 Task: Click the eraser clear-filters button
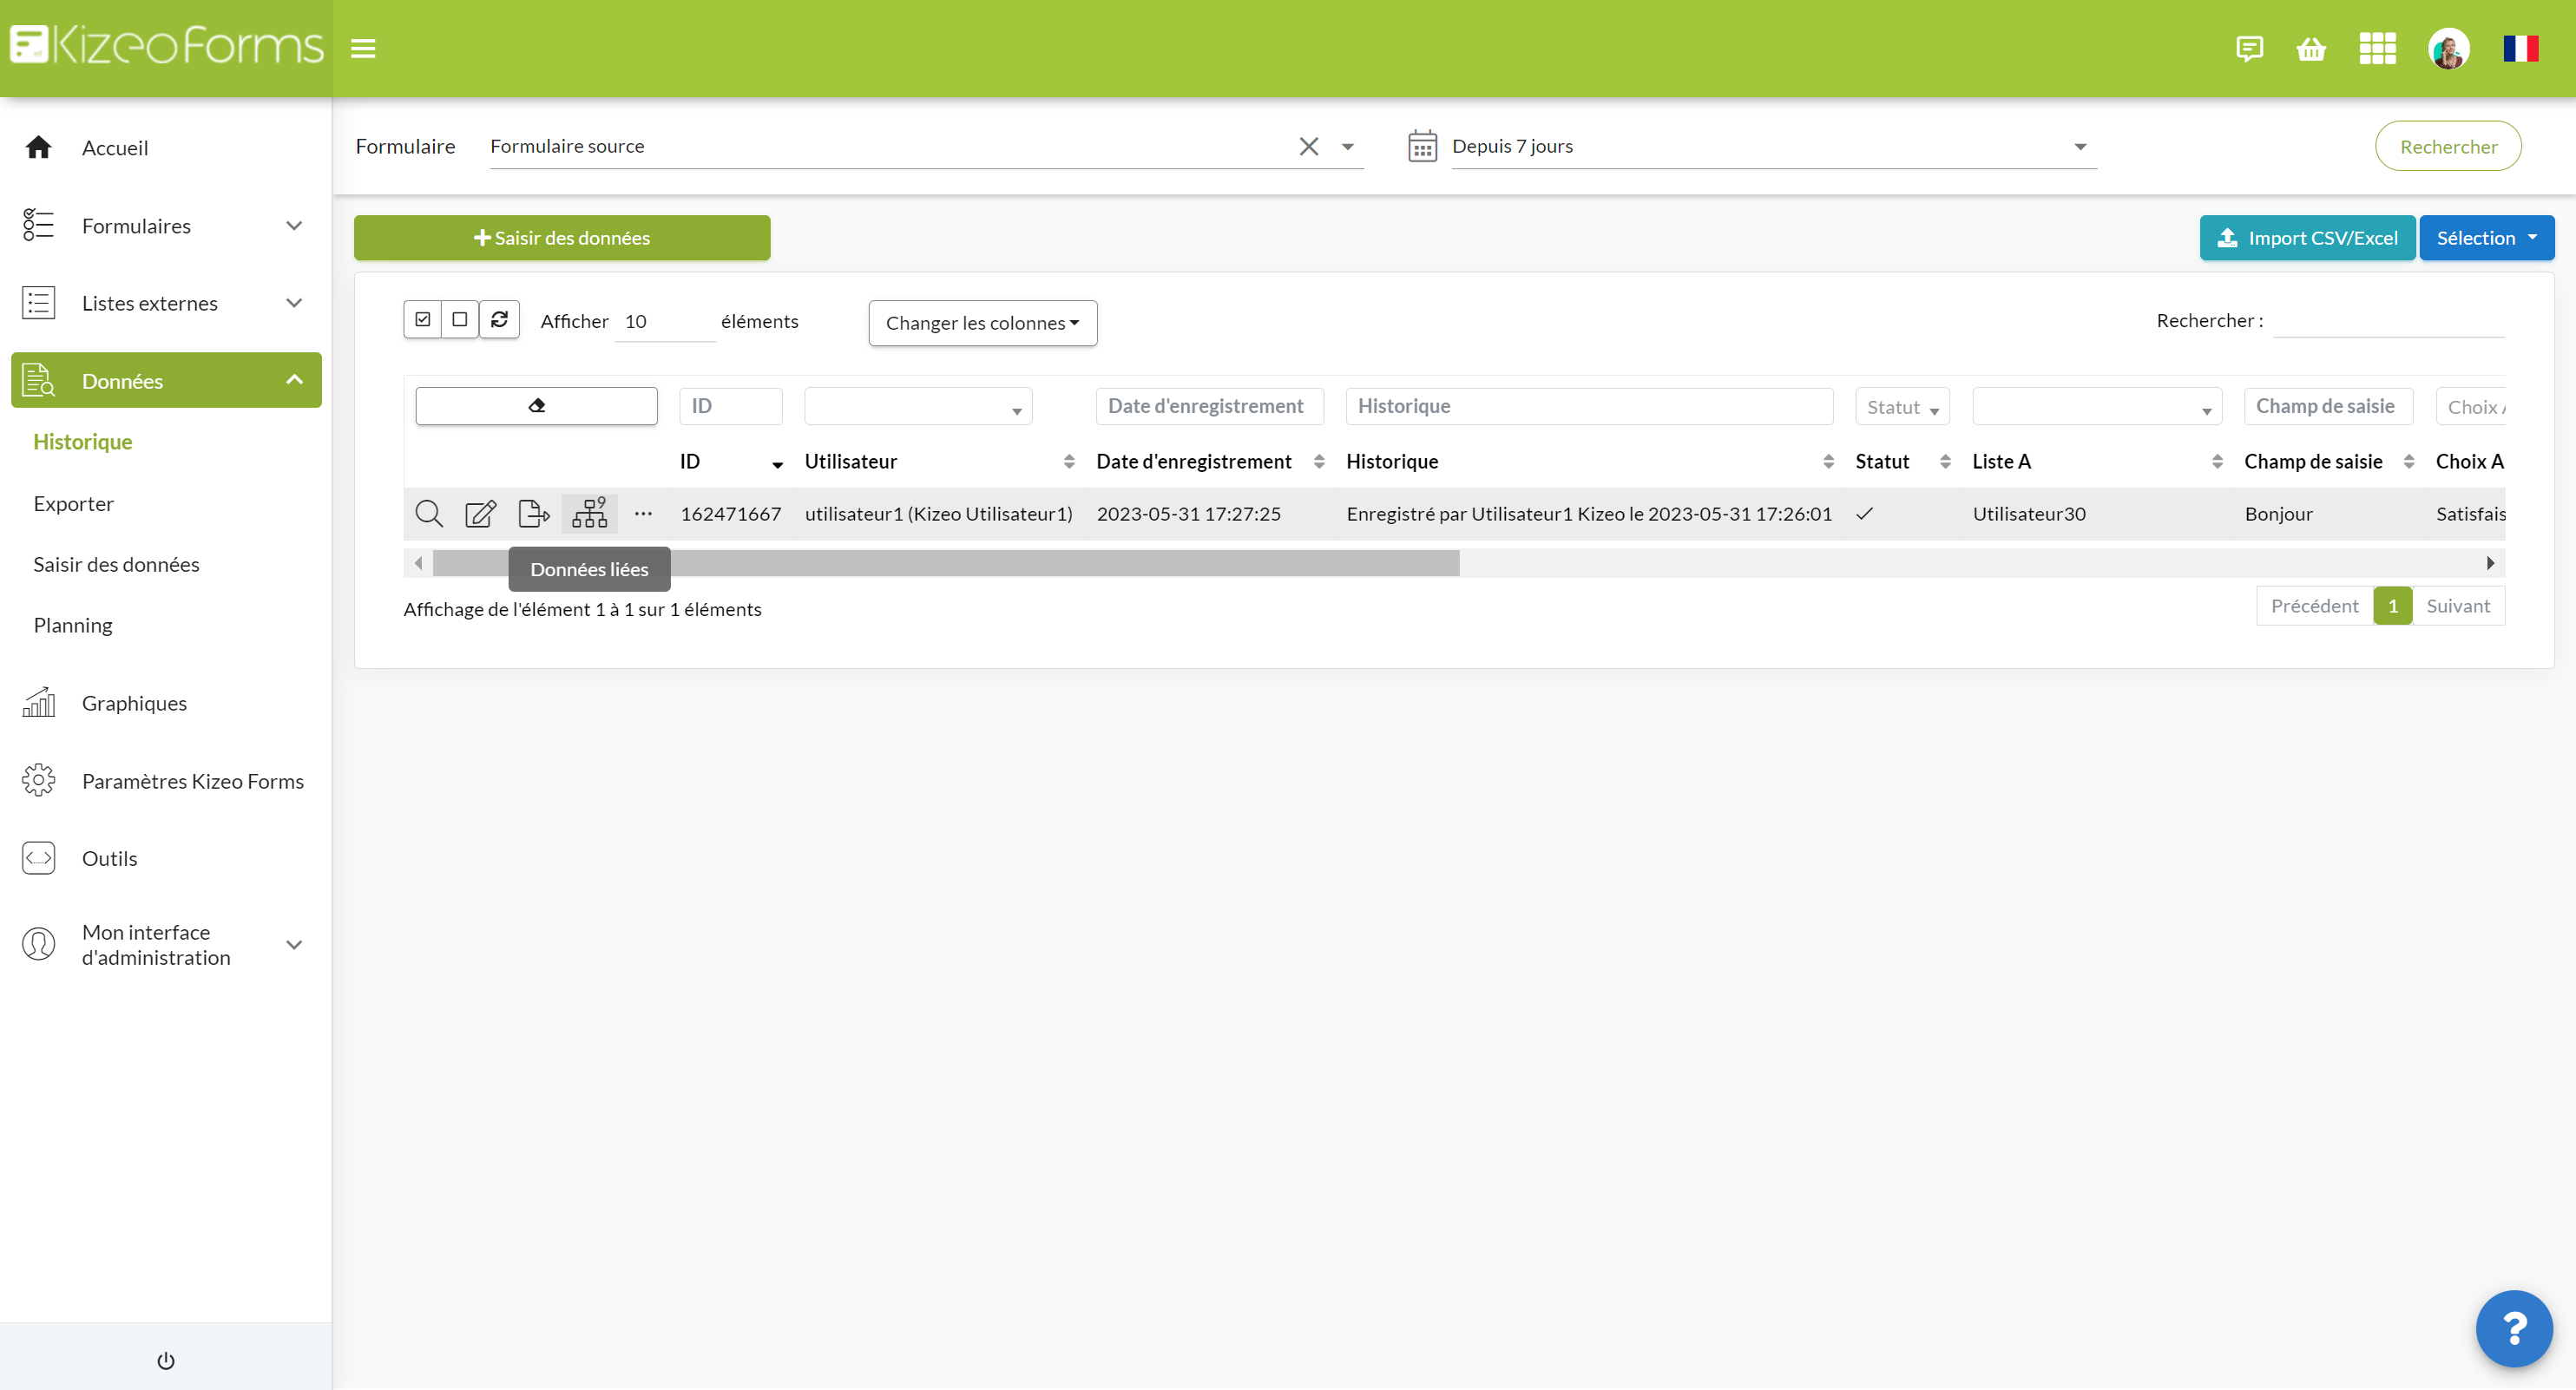tap(536, 406)
